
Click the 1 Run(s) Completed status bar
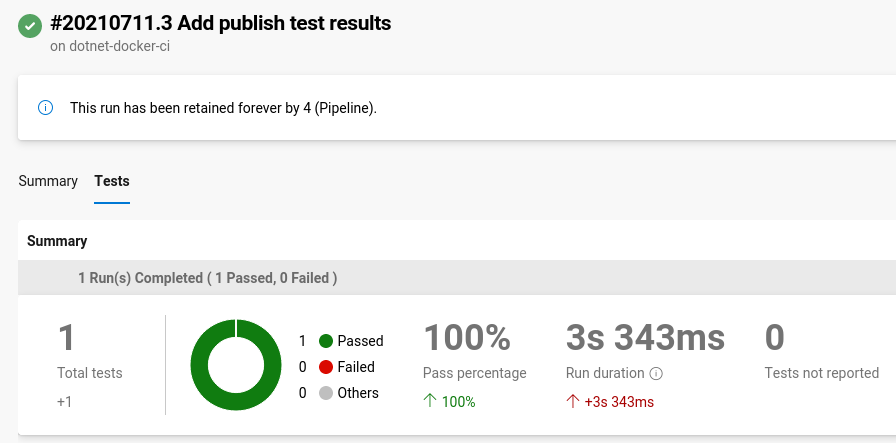pyautogui.click(x=207, y=278)
